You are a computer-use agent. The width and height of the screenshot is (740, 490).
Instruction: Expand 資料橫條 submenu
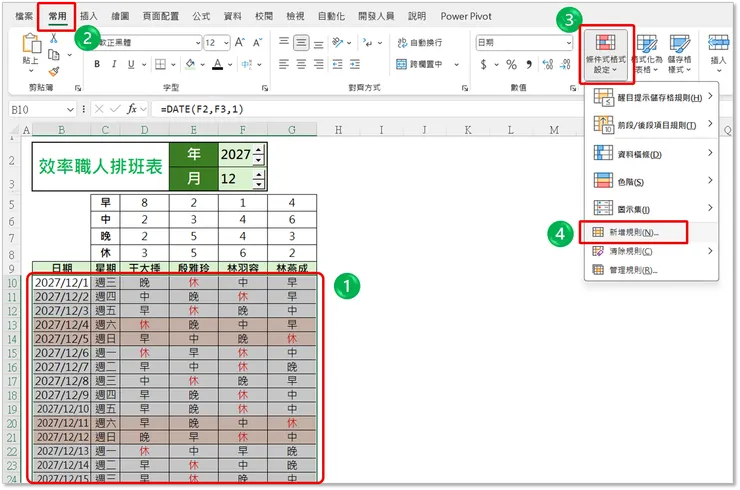coord(651,154)
